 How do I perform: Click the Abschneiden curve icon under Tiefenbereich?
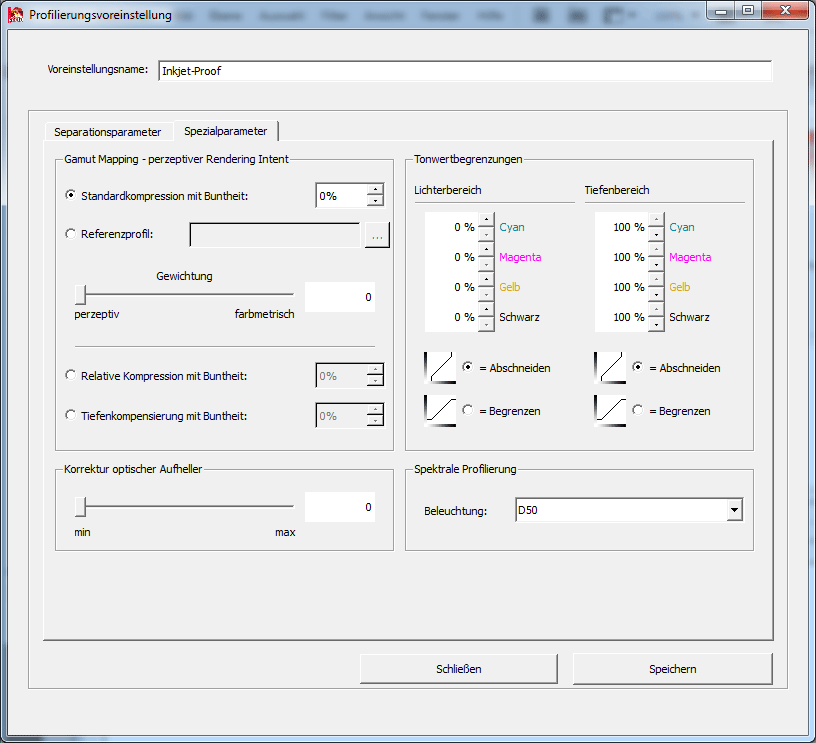[609, 367]
